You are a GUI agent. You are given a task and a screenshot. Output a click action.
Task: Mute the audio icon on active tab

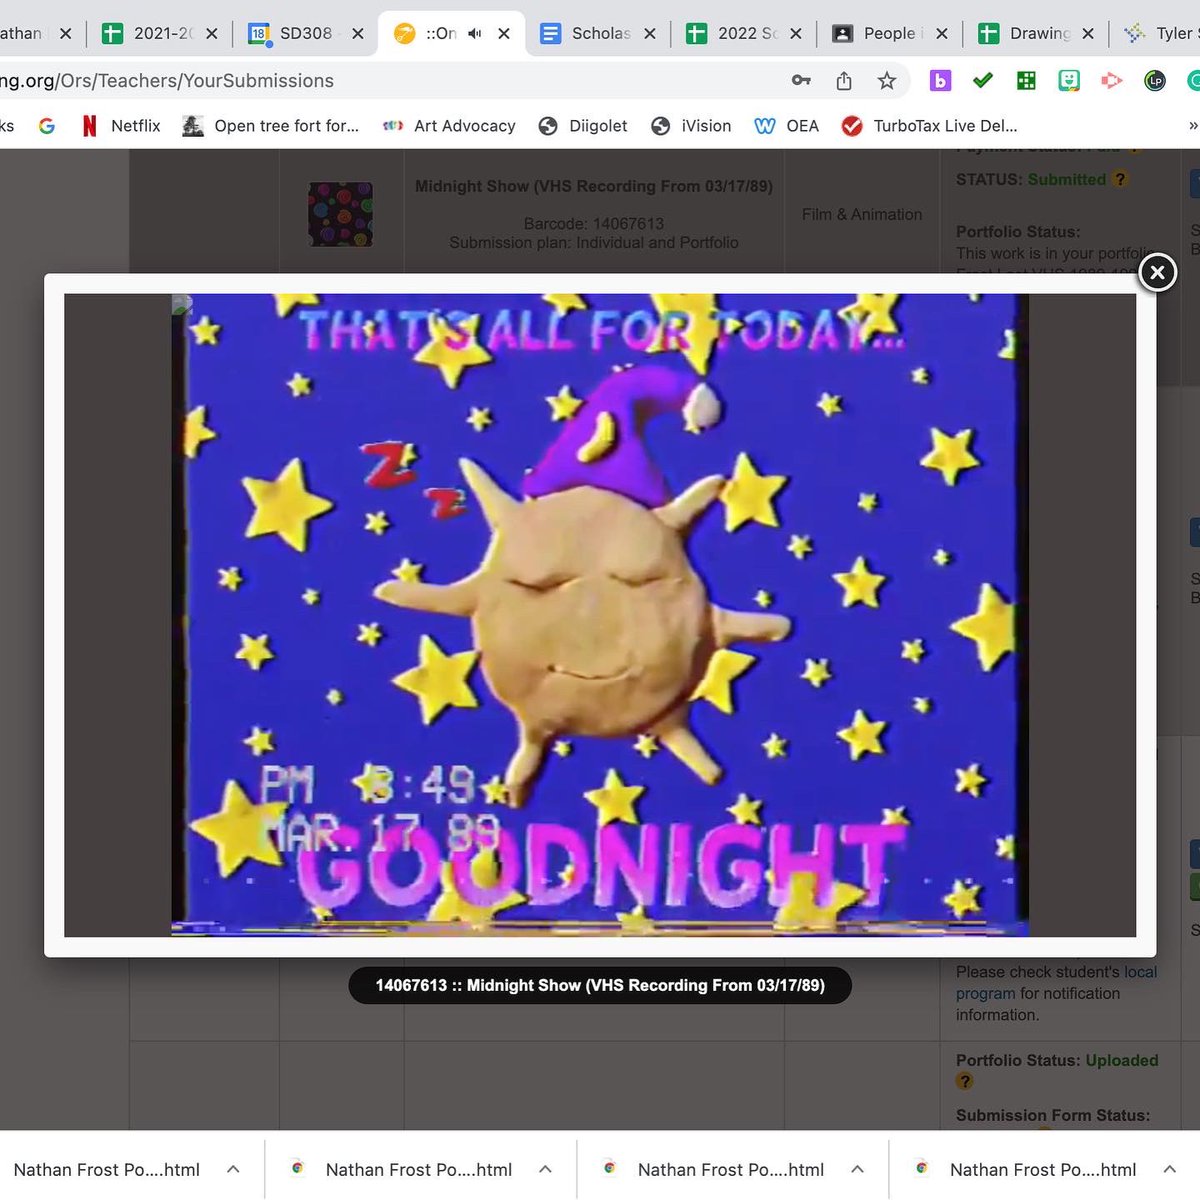tap(475, 34)
